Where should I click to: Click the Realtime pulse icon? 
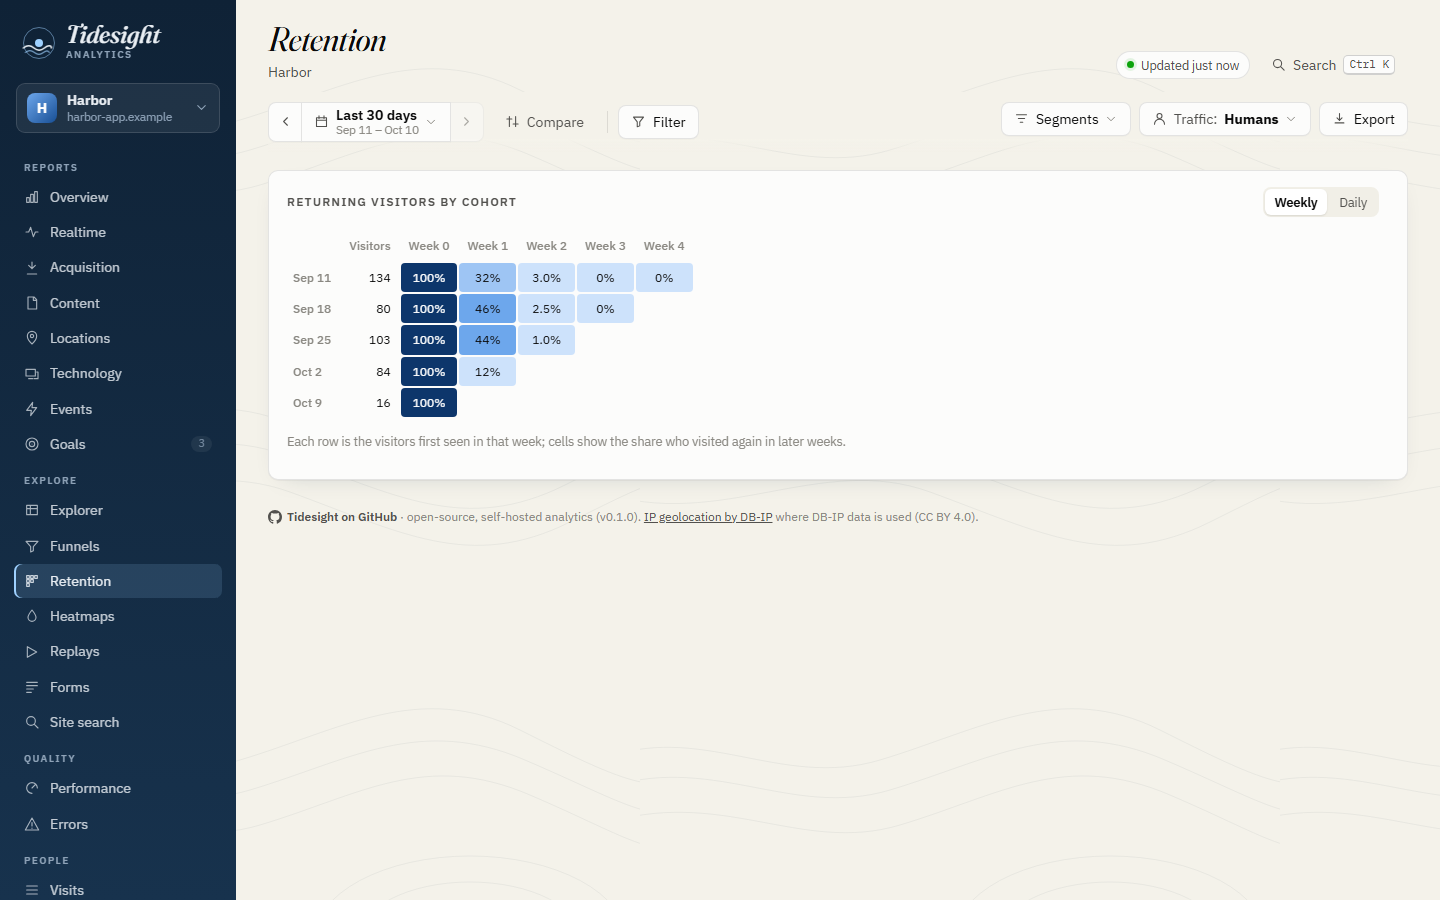32,232
